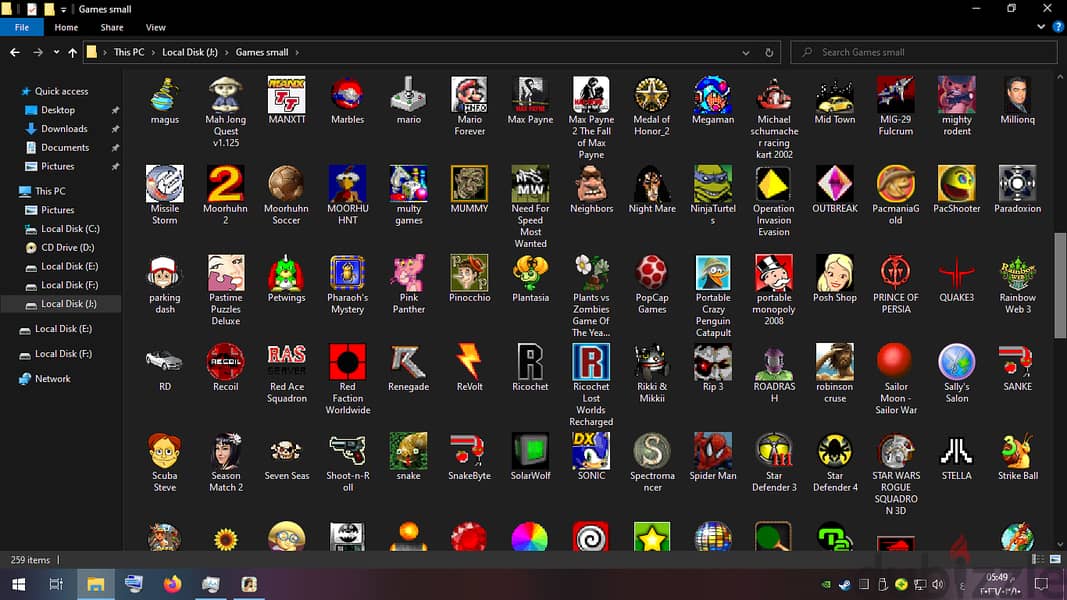Screen dimensions: 1067x600
Task: Go up one folder level
Action: (x=73, y=52)
